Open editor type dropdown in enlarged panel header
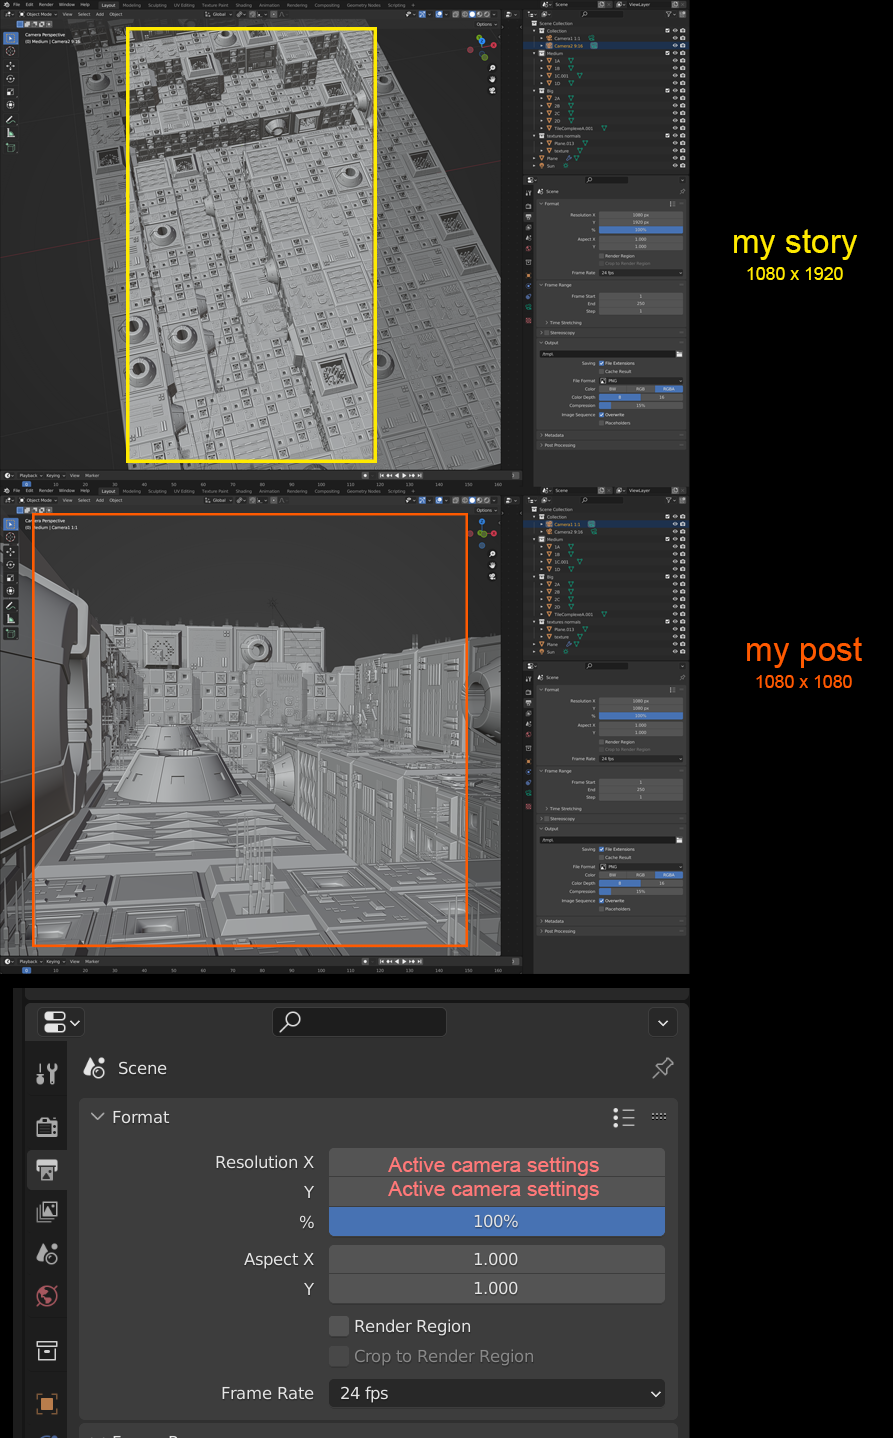 click(61, 1022)
